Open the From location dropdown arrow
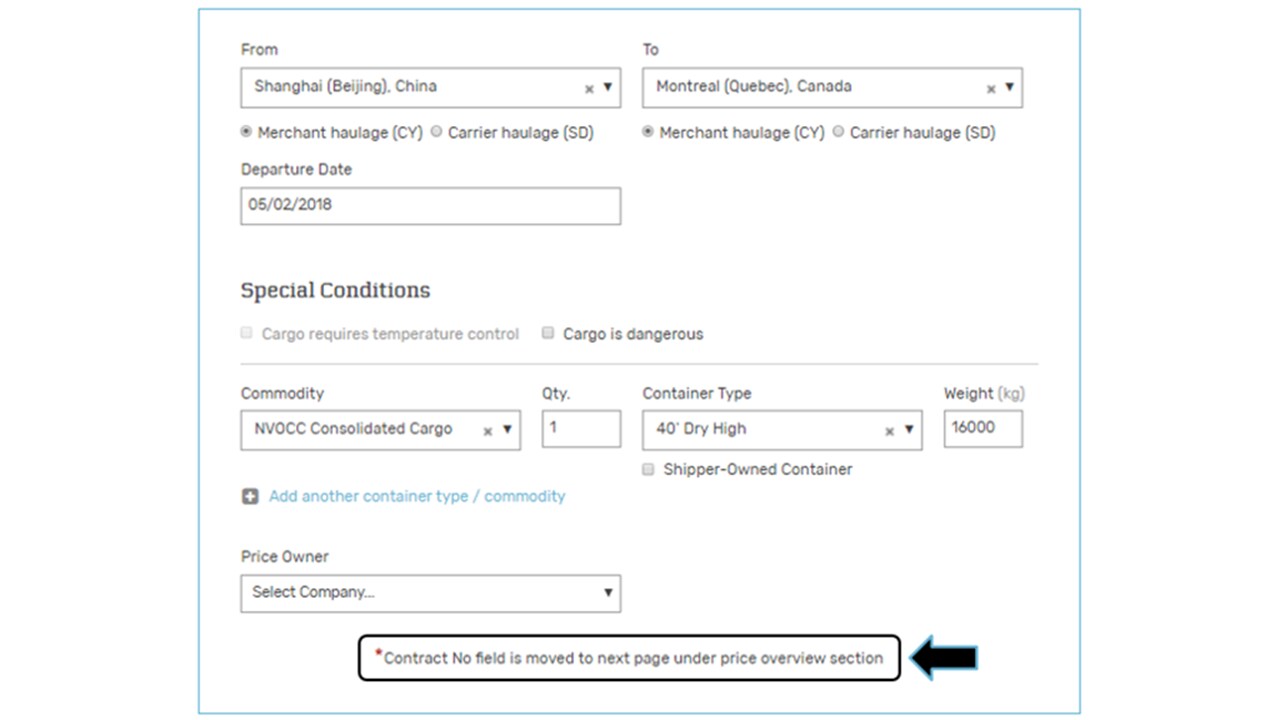Viewport: 1280px width, 720px height. 607,87
